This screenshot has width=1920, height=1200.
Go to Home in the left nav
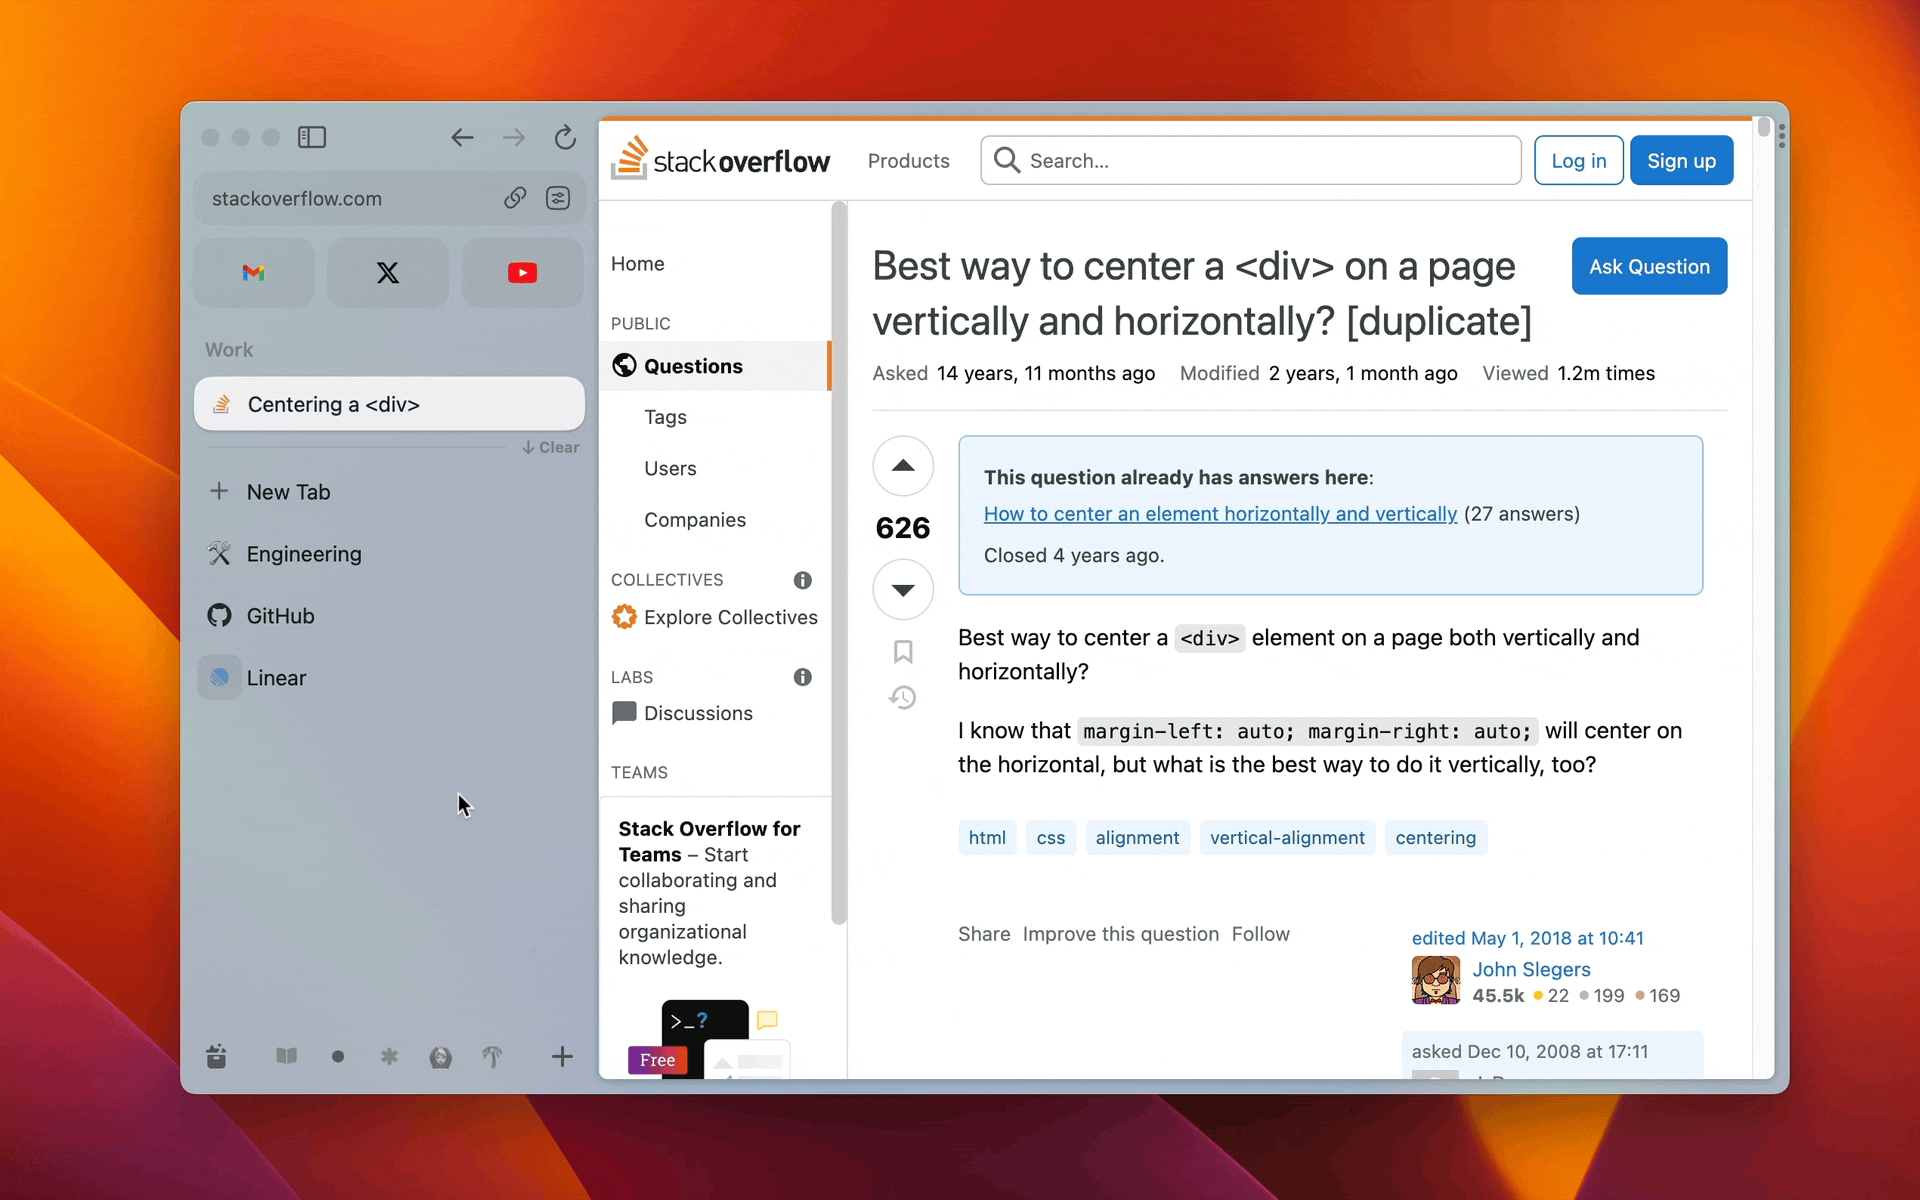[x=638, y=264]
